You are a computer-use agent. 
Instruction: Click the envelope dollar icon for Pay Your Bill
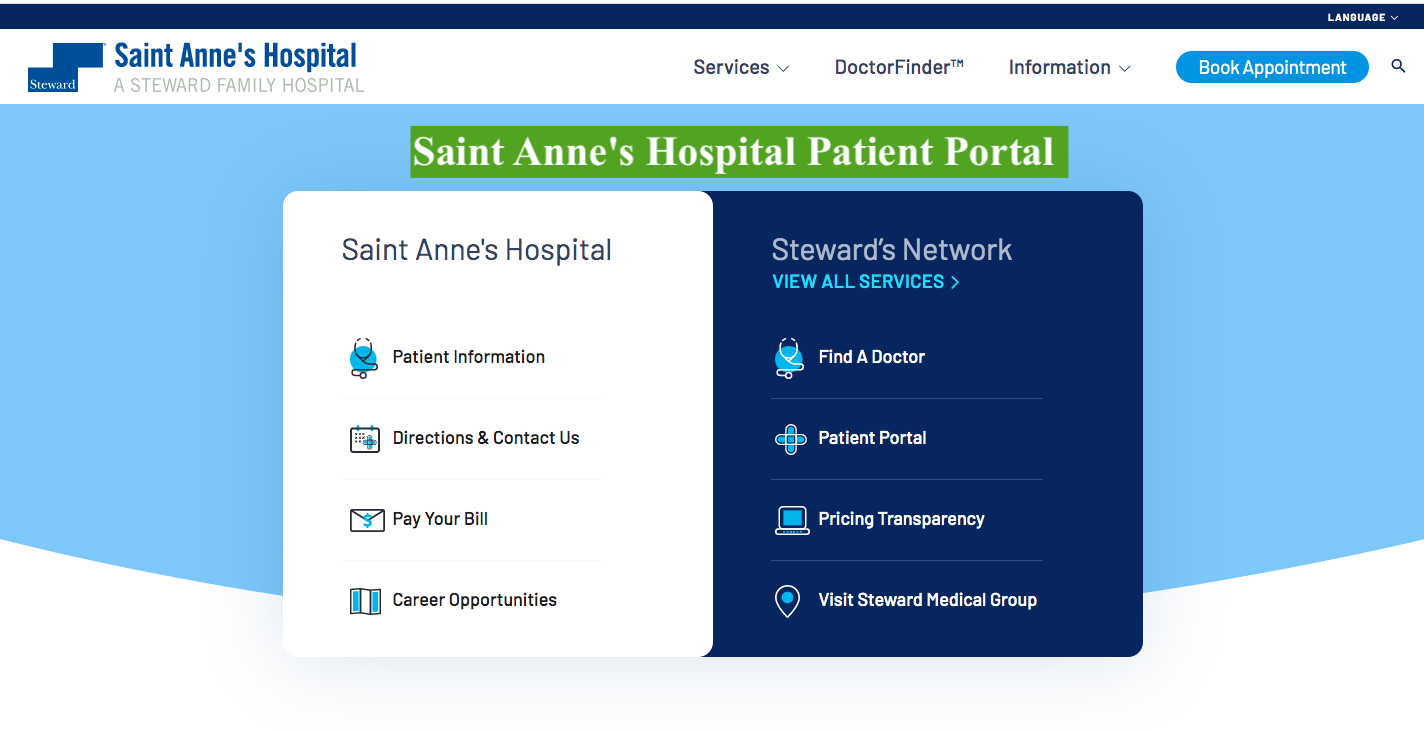tap(367, 520)
